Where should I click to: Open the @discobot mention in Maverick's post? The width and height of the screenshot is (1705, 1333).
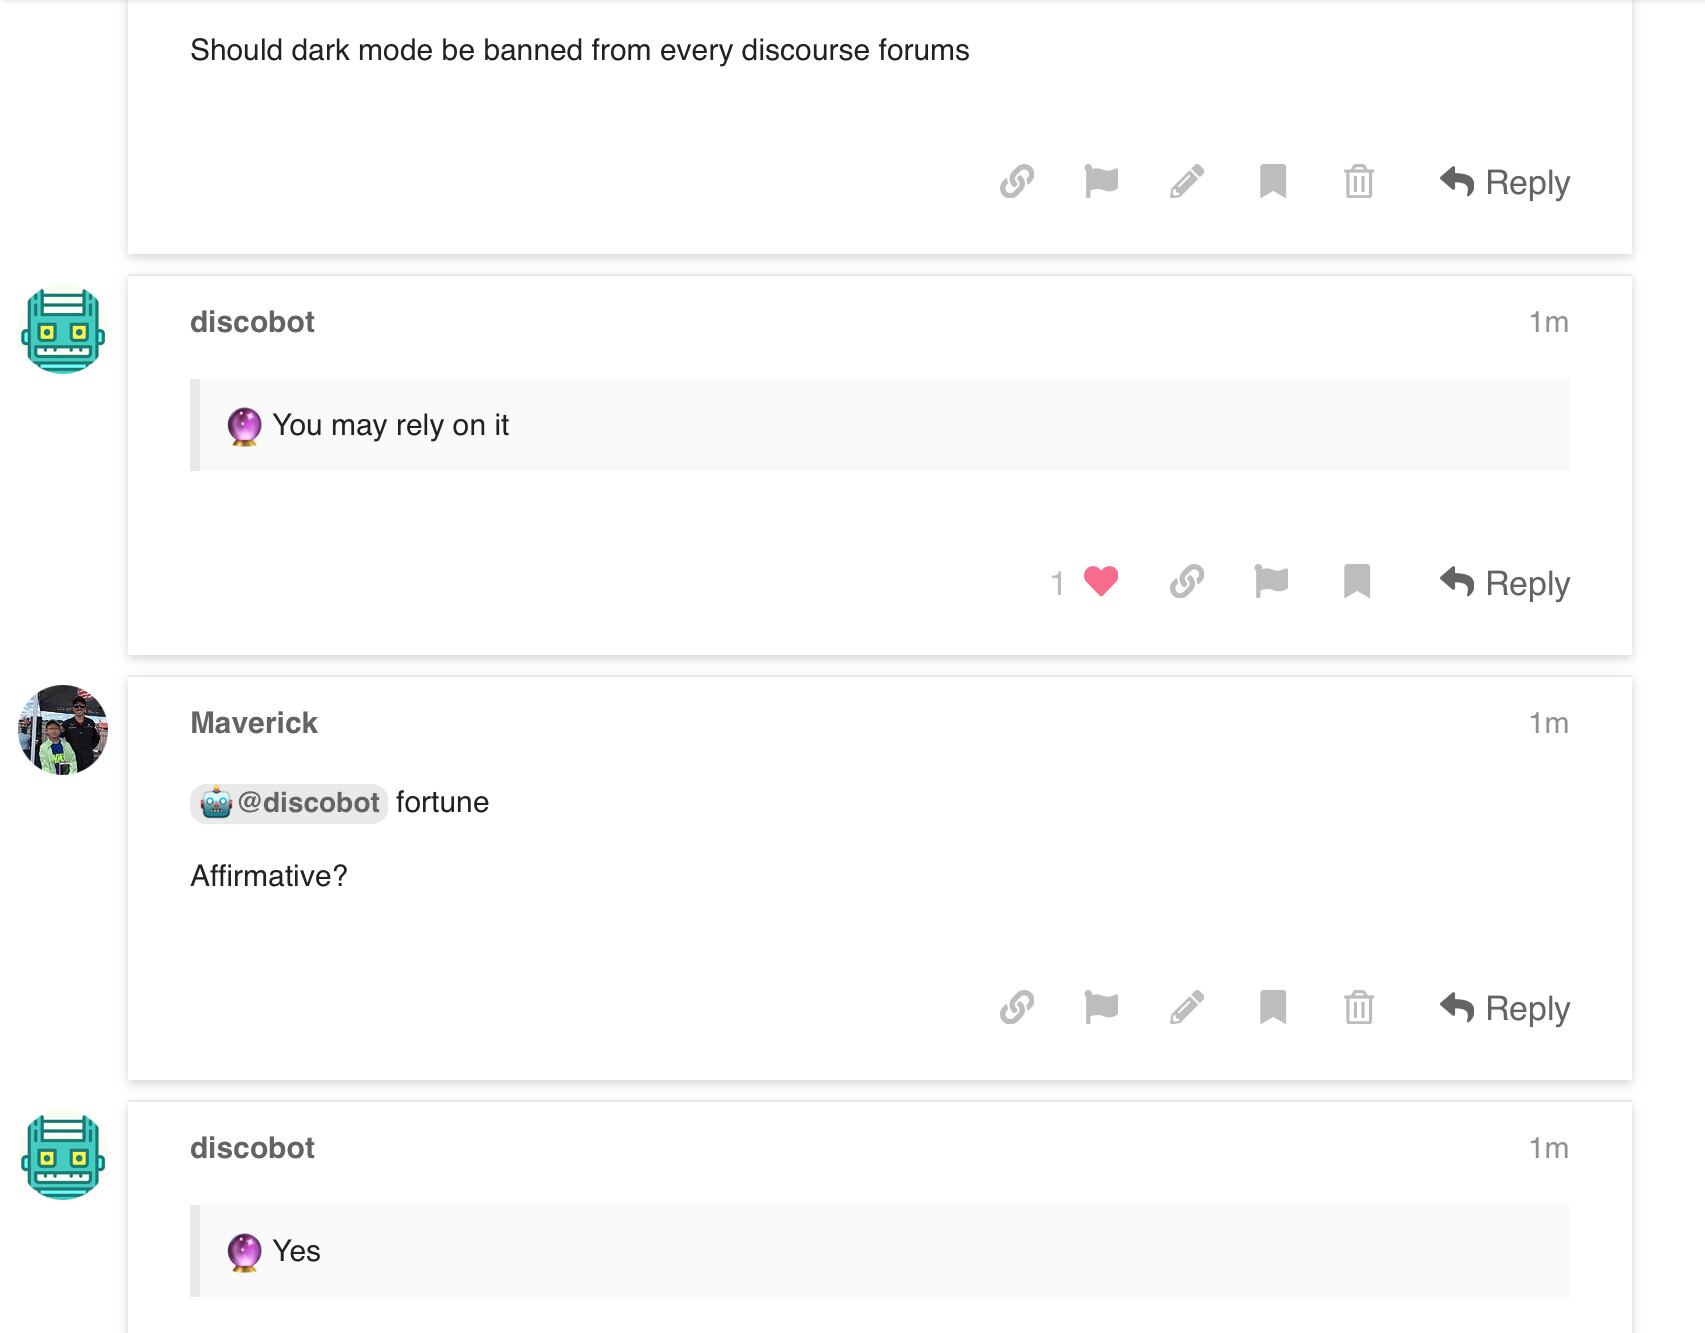coord(289,803)
